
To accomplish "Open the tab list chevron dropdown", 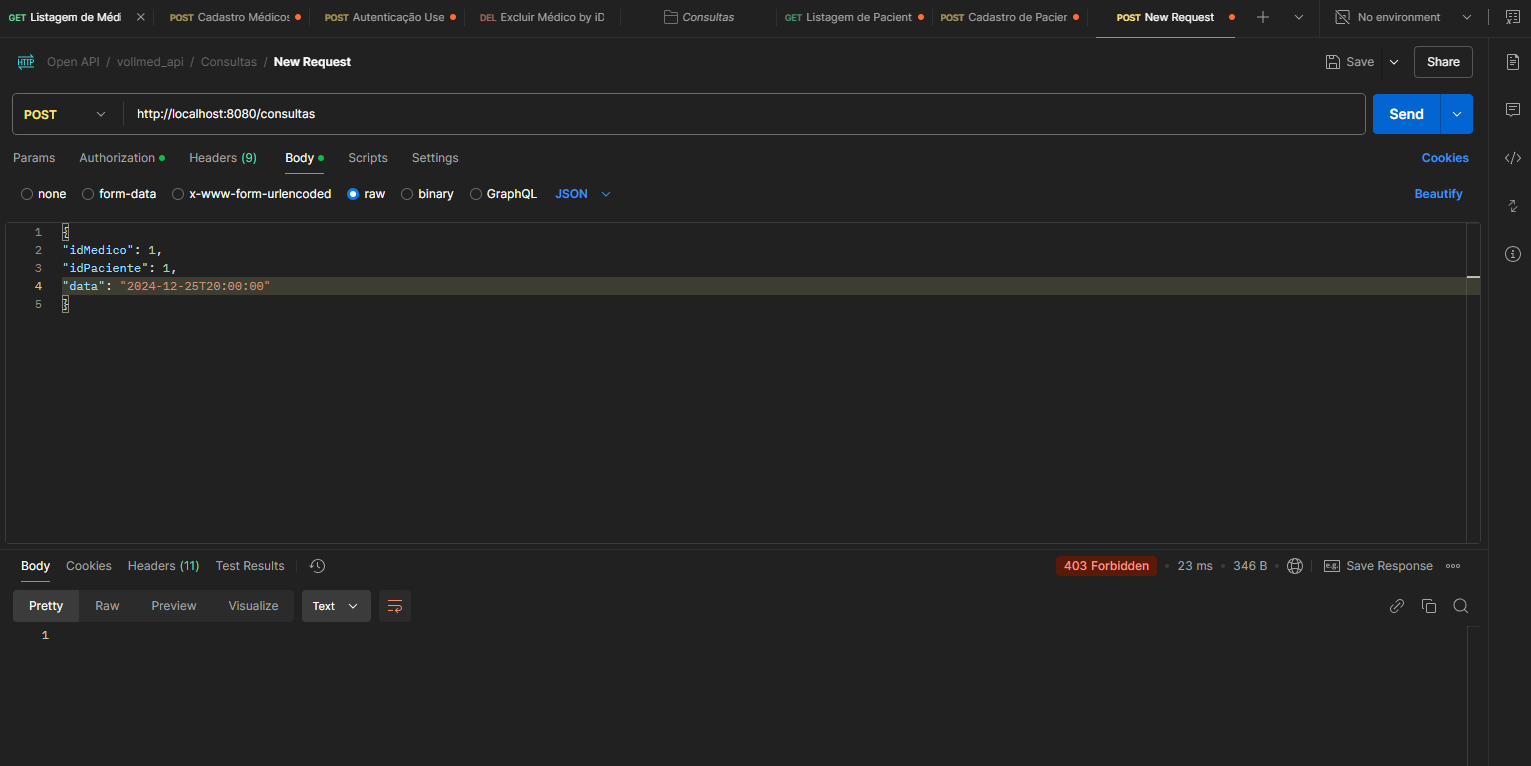I will [1299, 17].
